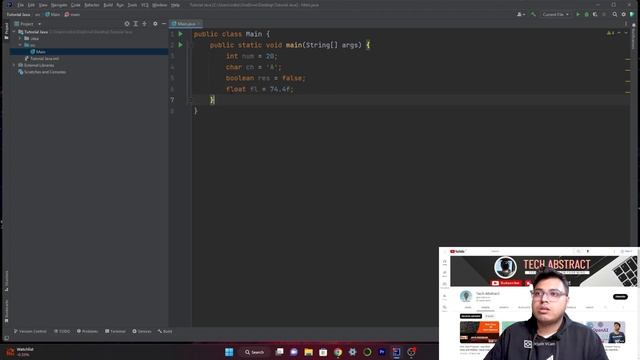Image resolution: width=640 pixels, height=360 pixels.
Task: Open the Build menu
Action: click(x=108, y=5)
